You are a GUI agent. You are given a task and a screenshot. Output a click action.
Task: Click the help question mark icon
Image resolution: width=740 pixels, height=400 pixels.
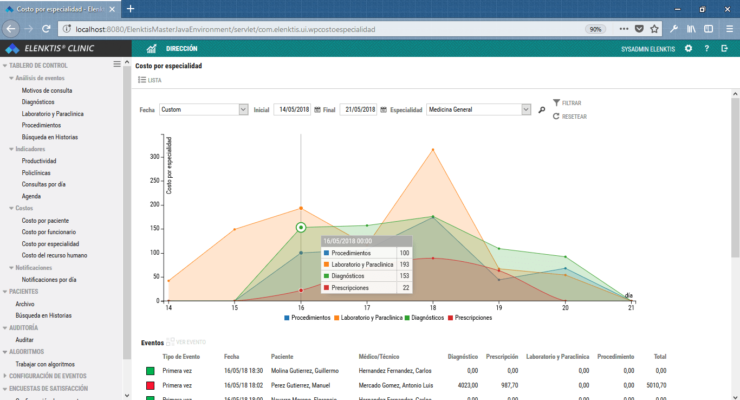(x=706, y=48)
